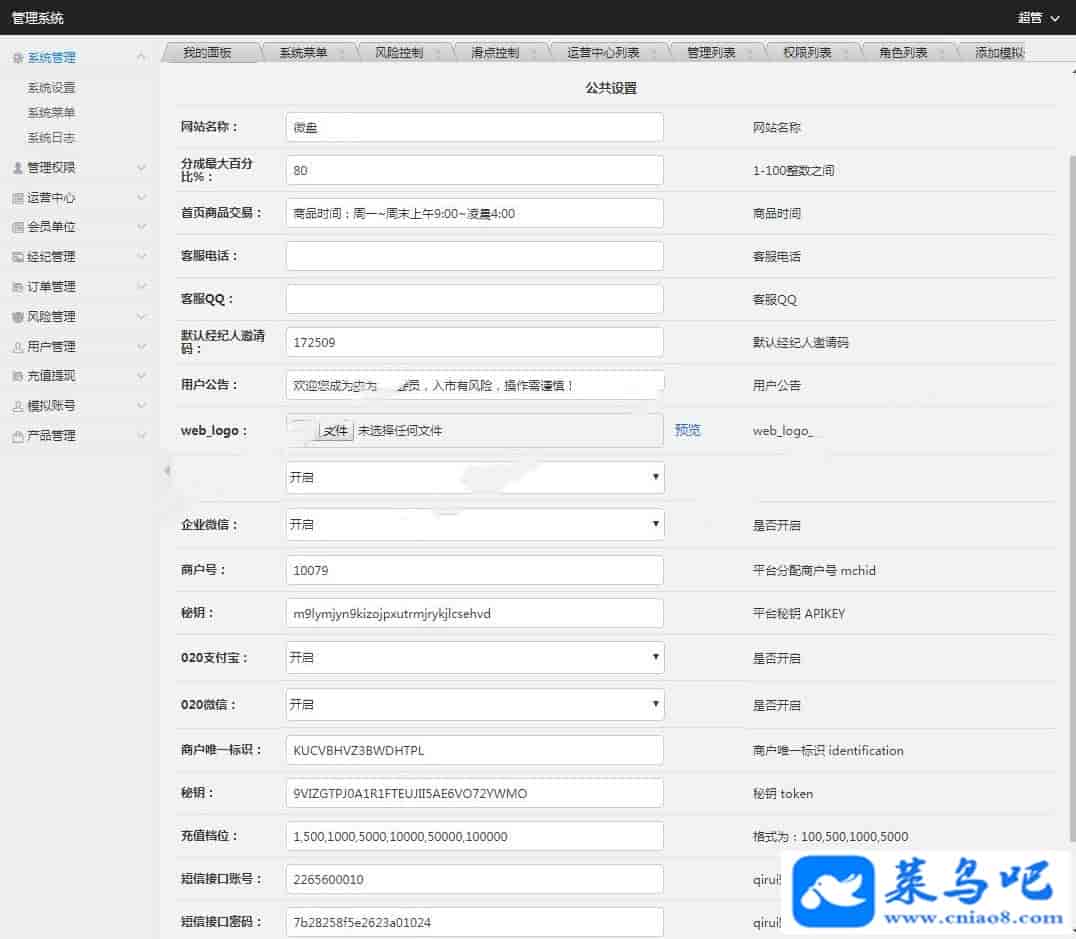Click the gear icon beside 系统管理
Screen dimensions: 1076x939
click(18, 58)
